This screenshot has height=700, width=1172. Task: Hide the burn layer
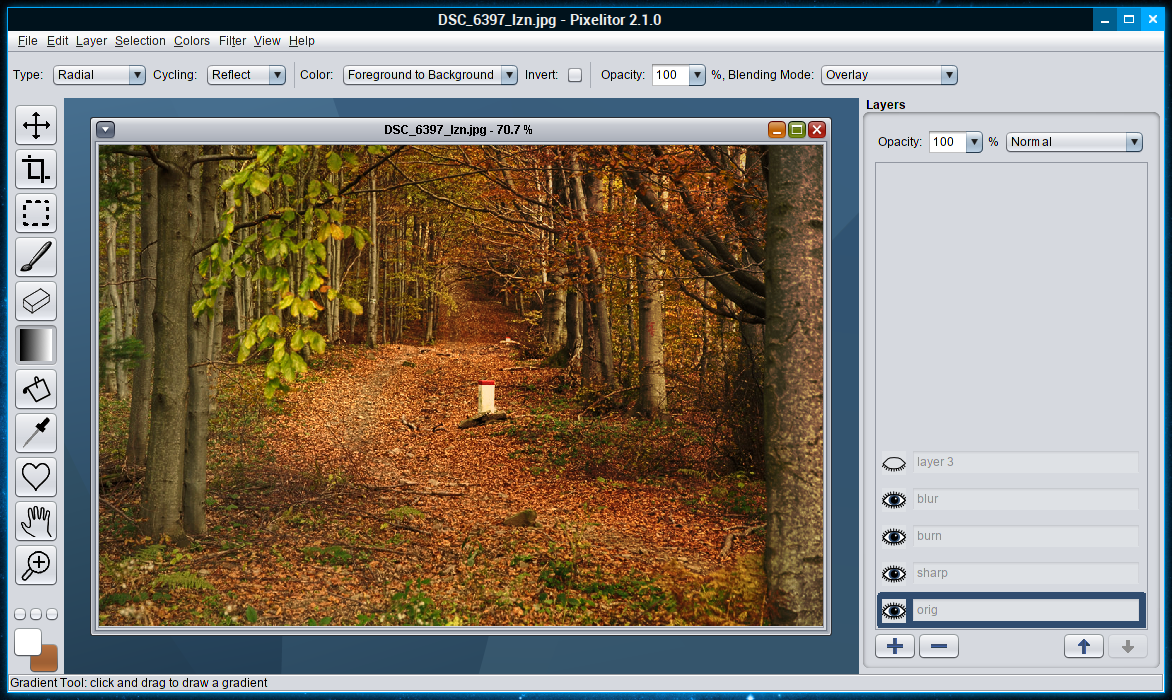(x=894, y=537)
